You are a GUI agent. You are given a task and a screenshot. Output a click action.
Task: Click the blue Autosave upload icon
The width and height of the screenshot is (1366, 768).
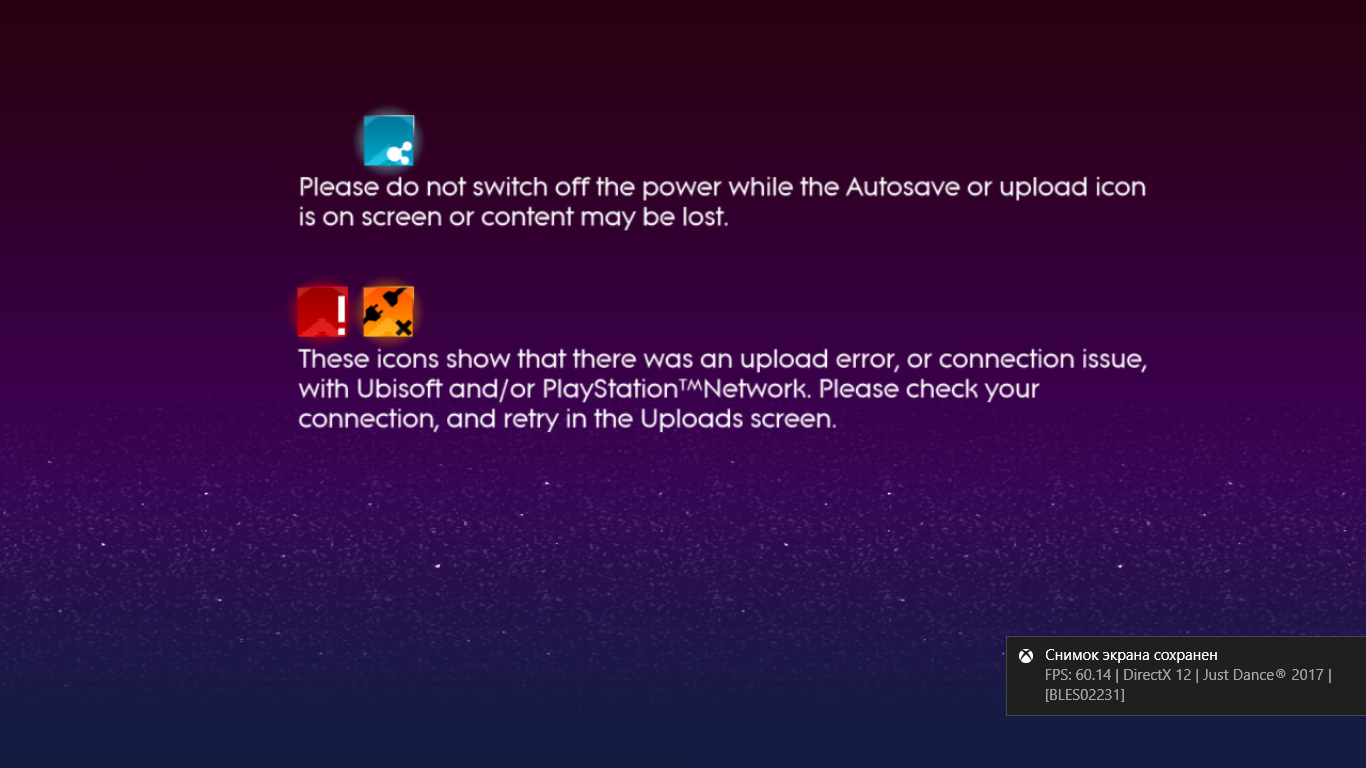coord(389,140)
